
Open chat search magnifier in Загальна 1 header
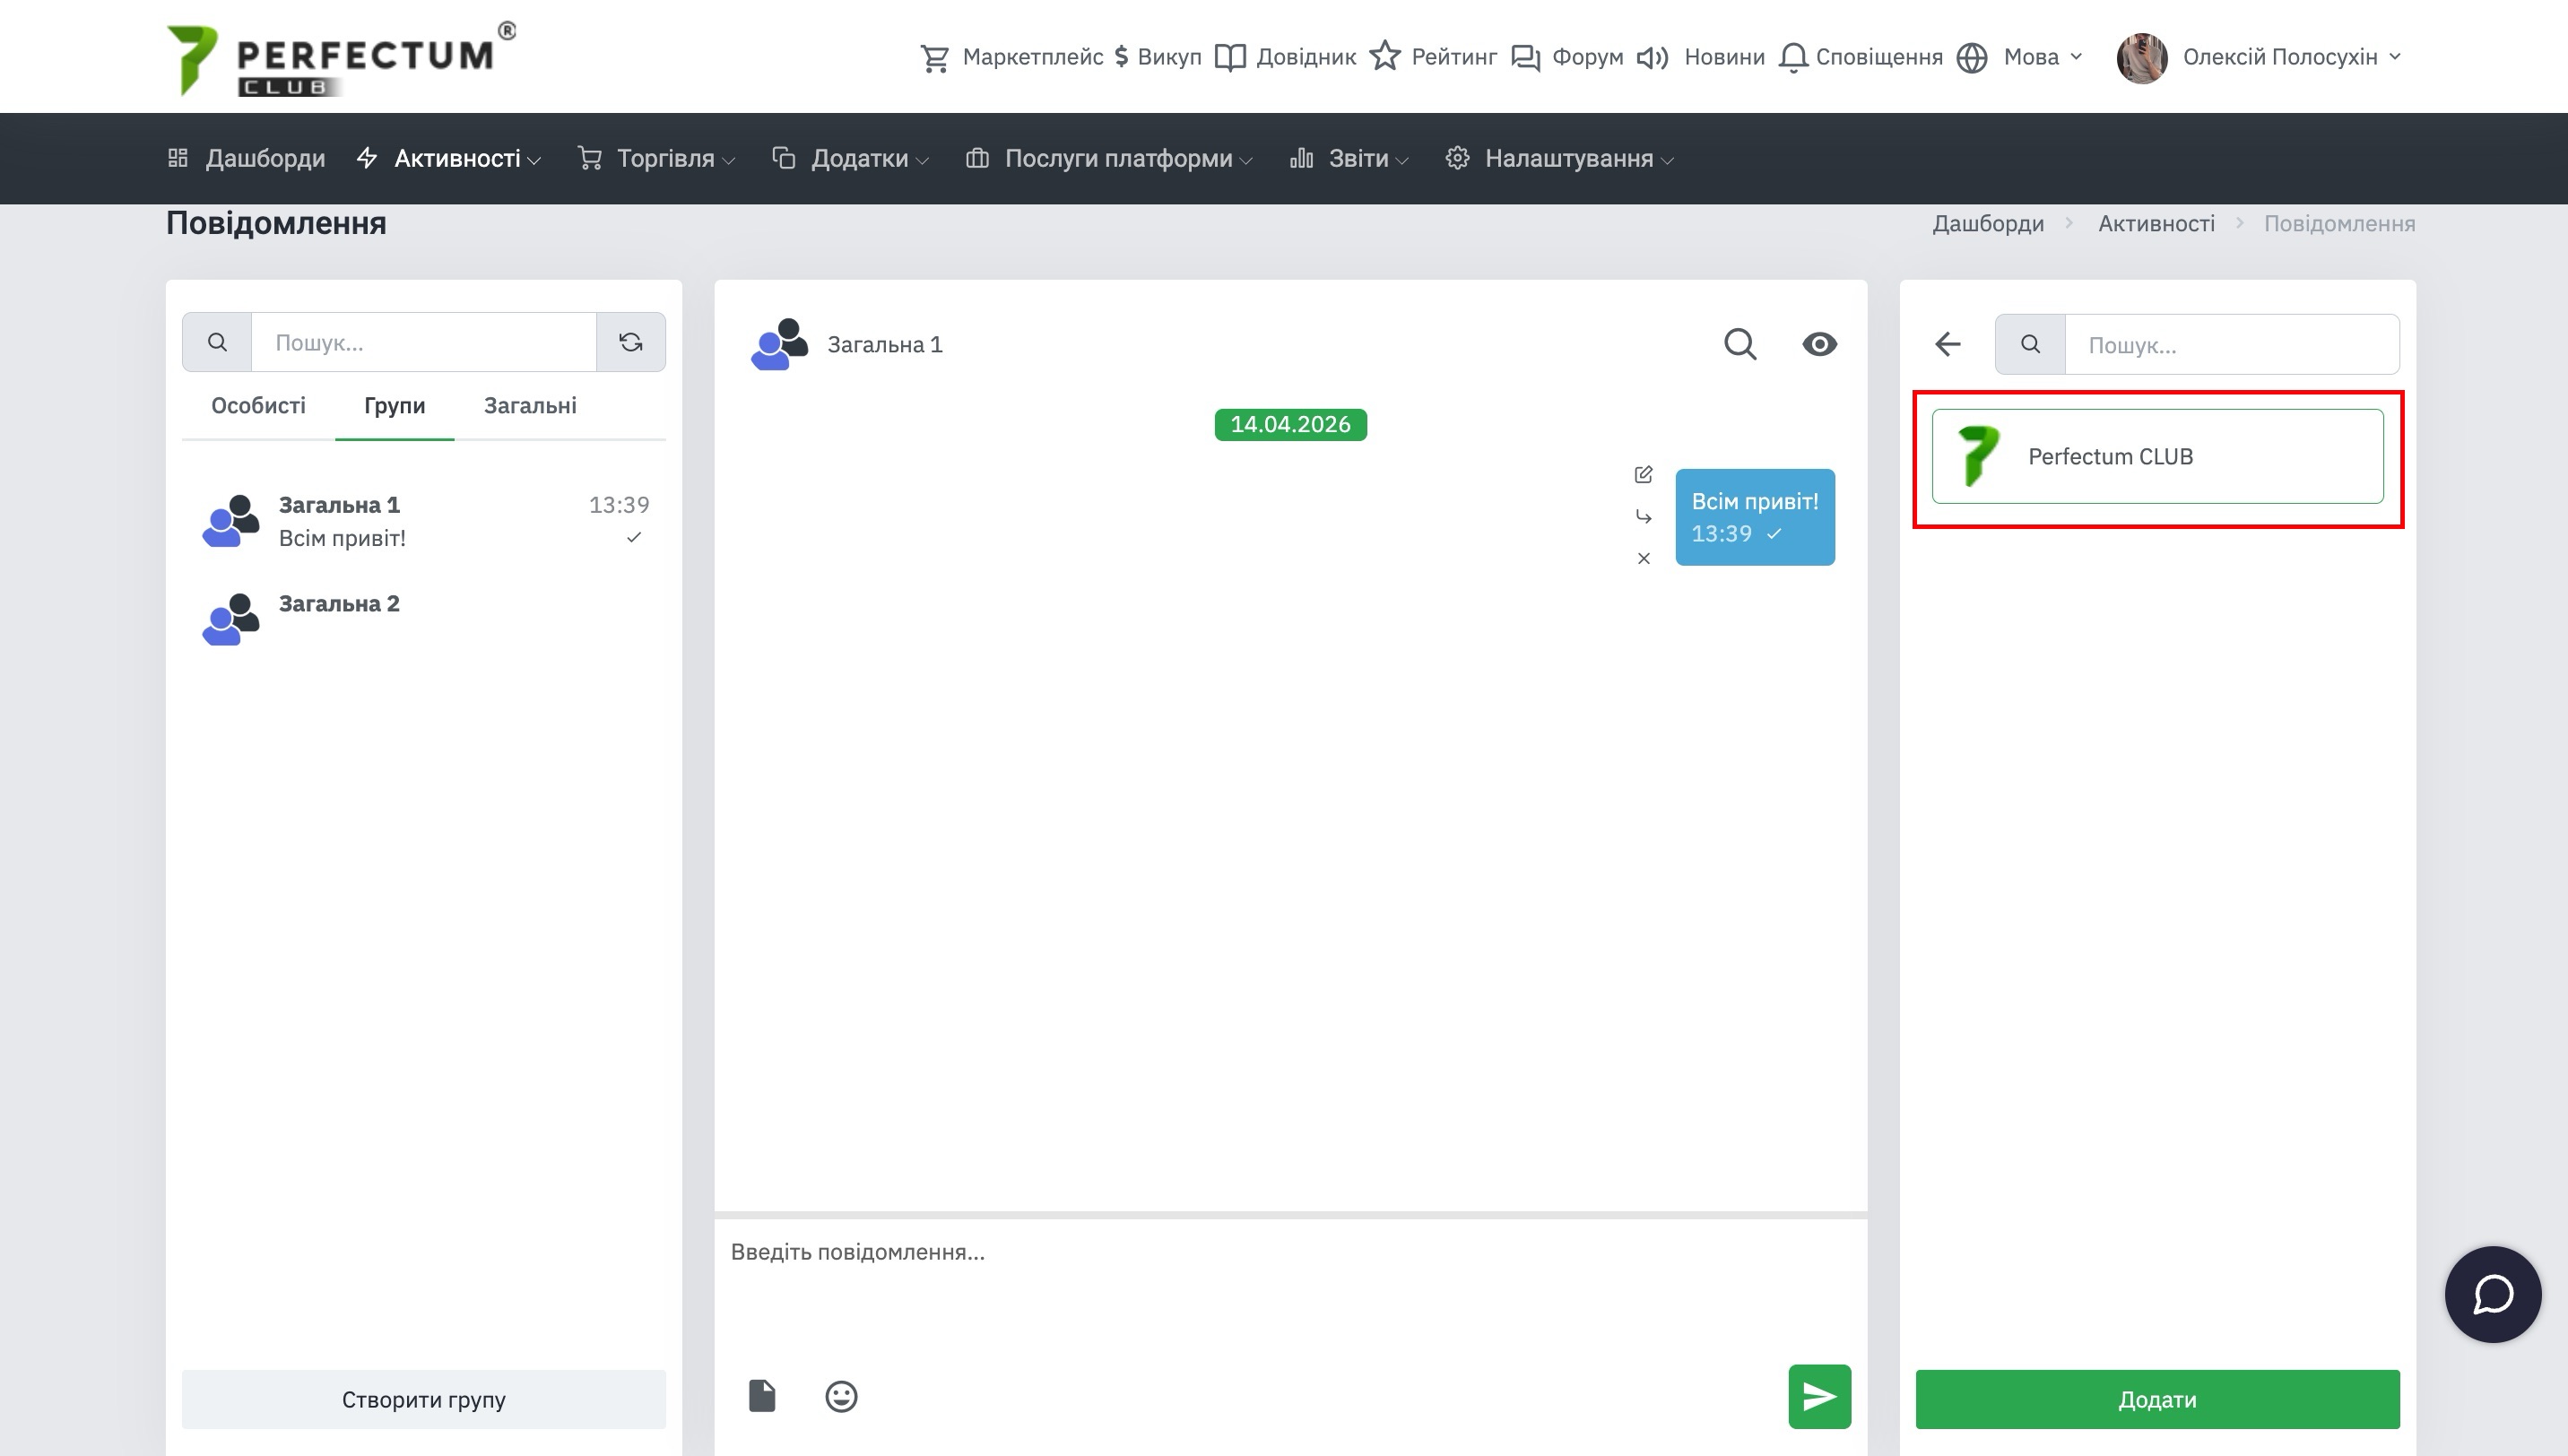tap(1740, 344)
